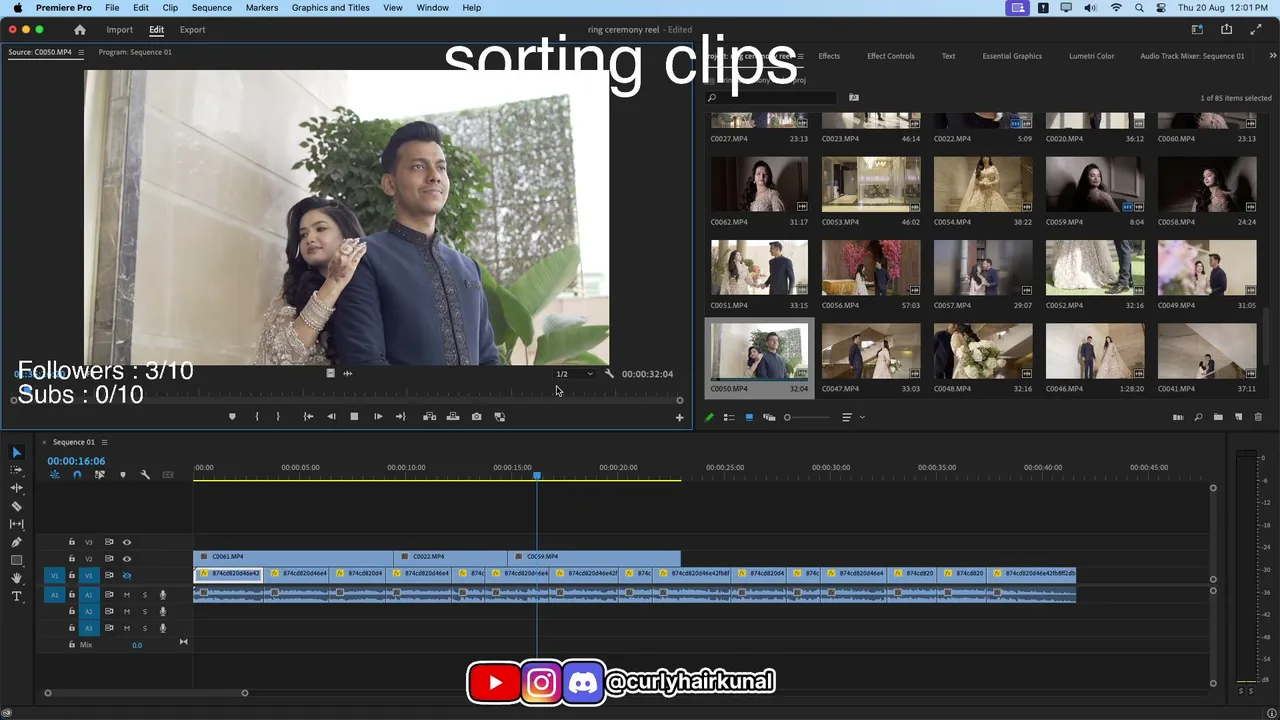Solo audio track A2

tap(144, 612)
